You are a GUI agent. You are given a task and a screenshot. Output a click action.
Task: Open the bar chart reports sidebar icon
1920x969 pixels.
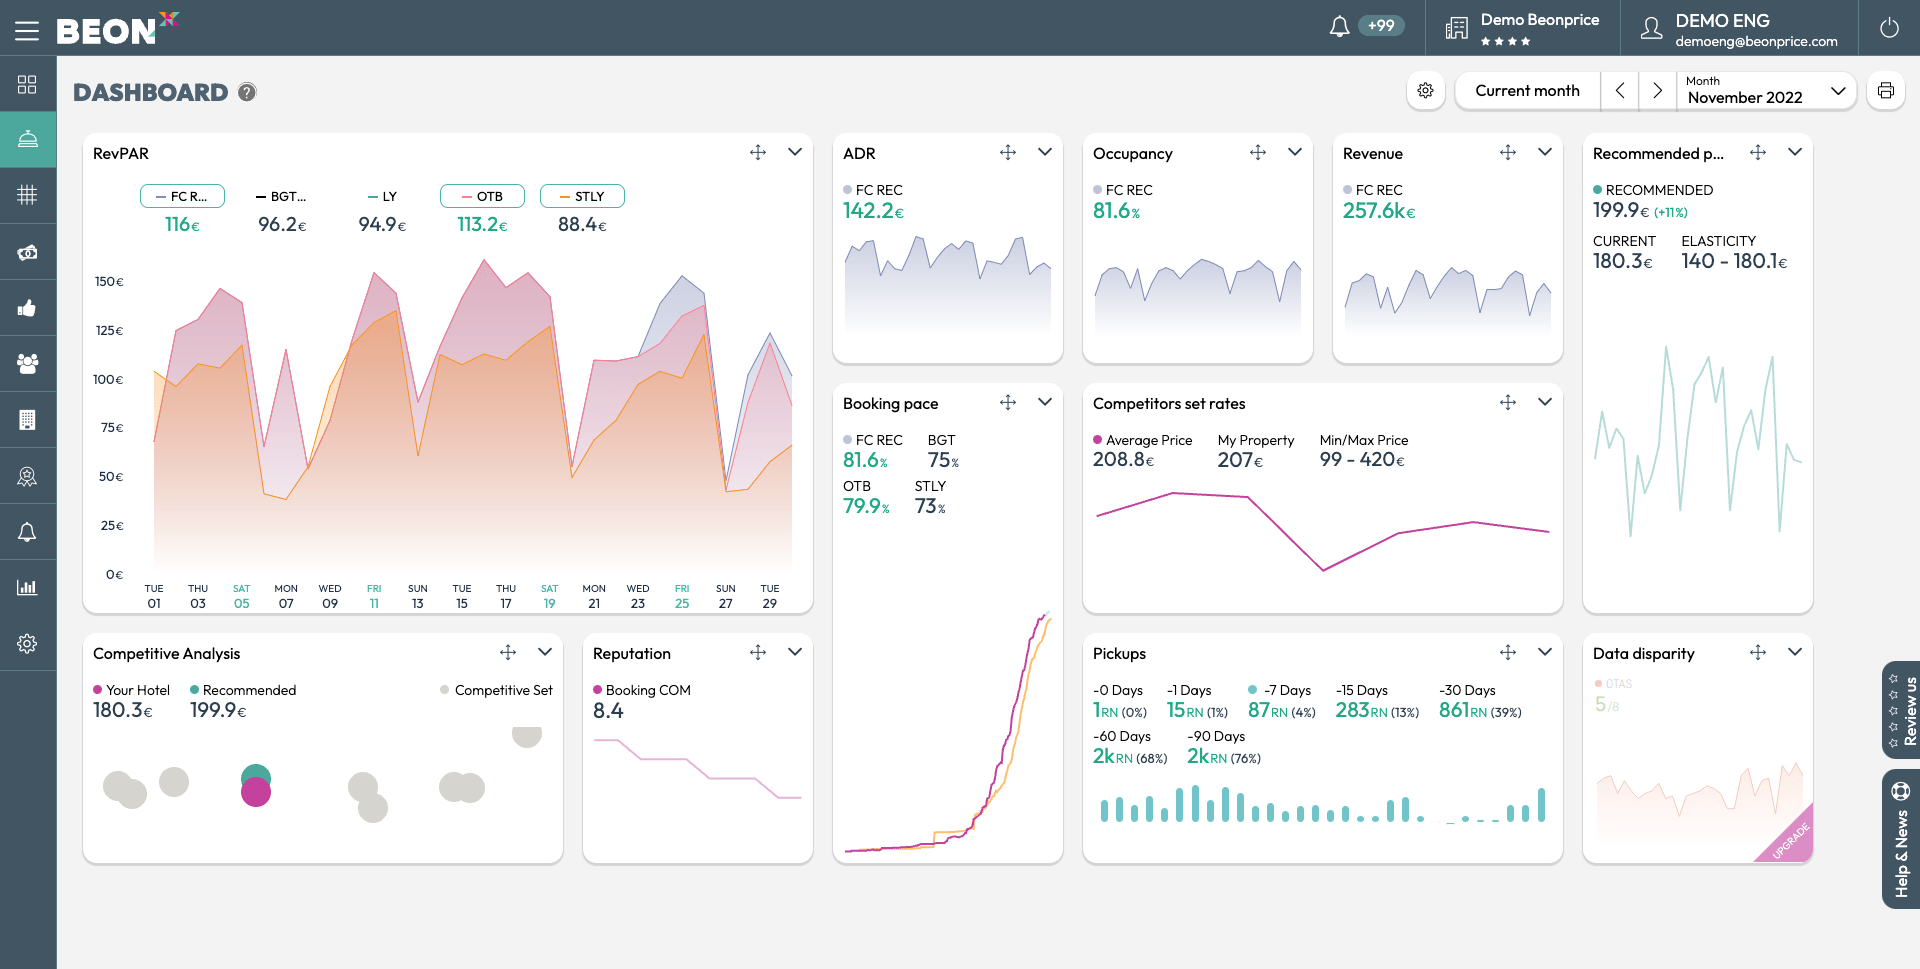tap(27, 587)
